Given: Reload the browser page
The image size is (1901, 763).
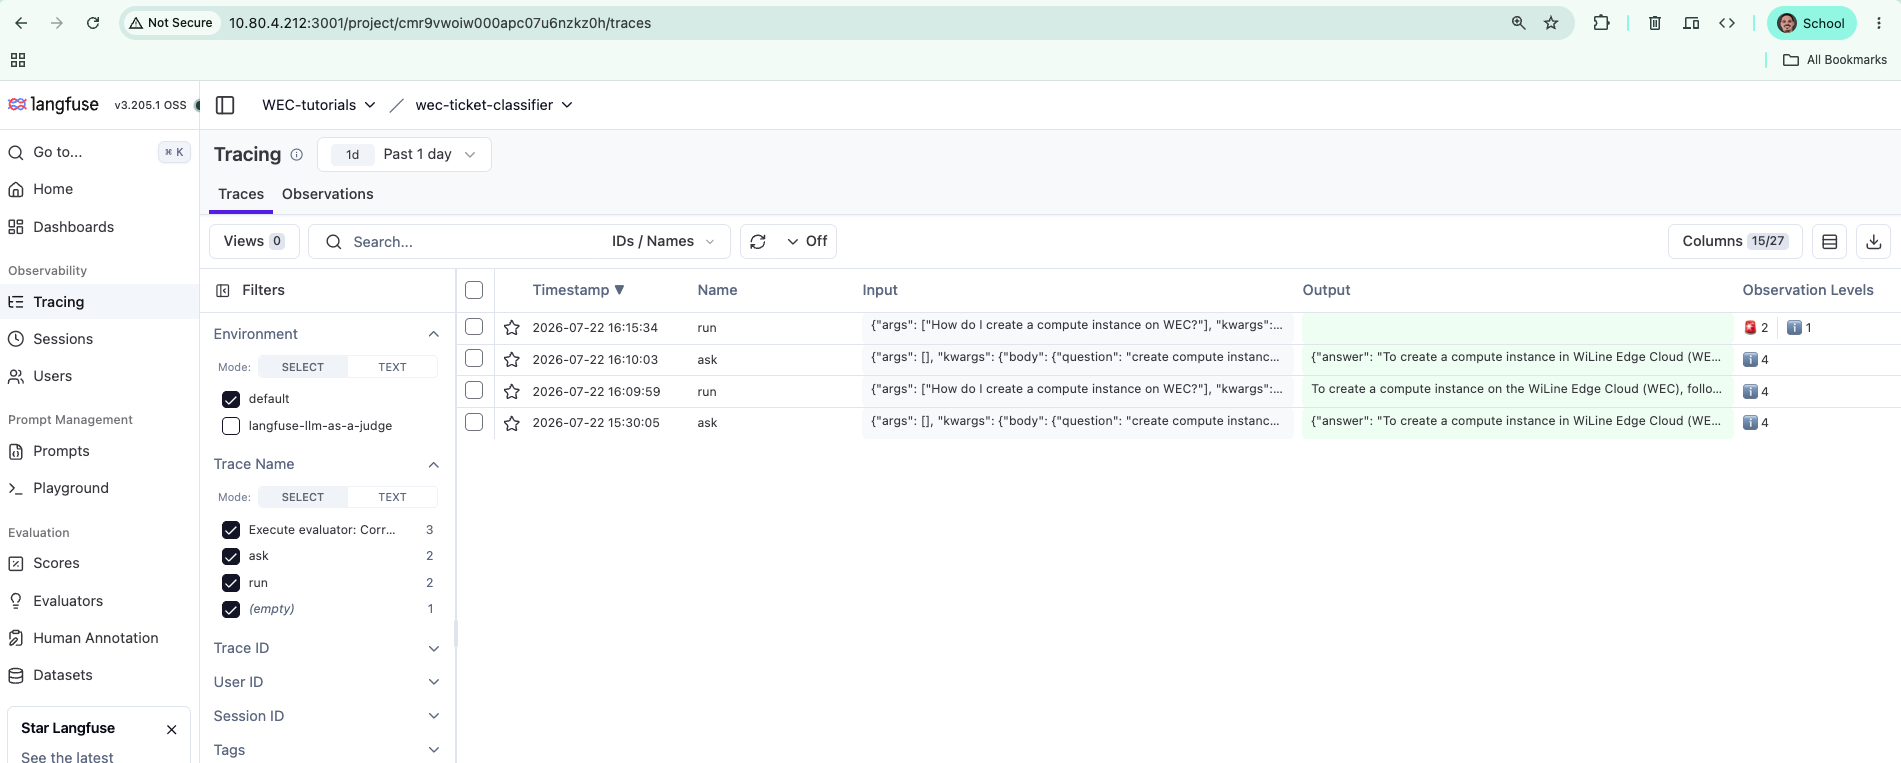Looking at the screenshot, I should point(93,23).
